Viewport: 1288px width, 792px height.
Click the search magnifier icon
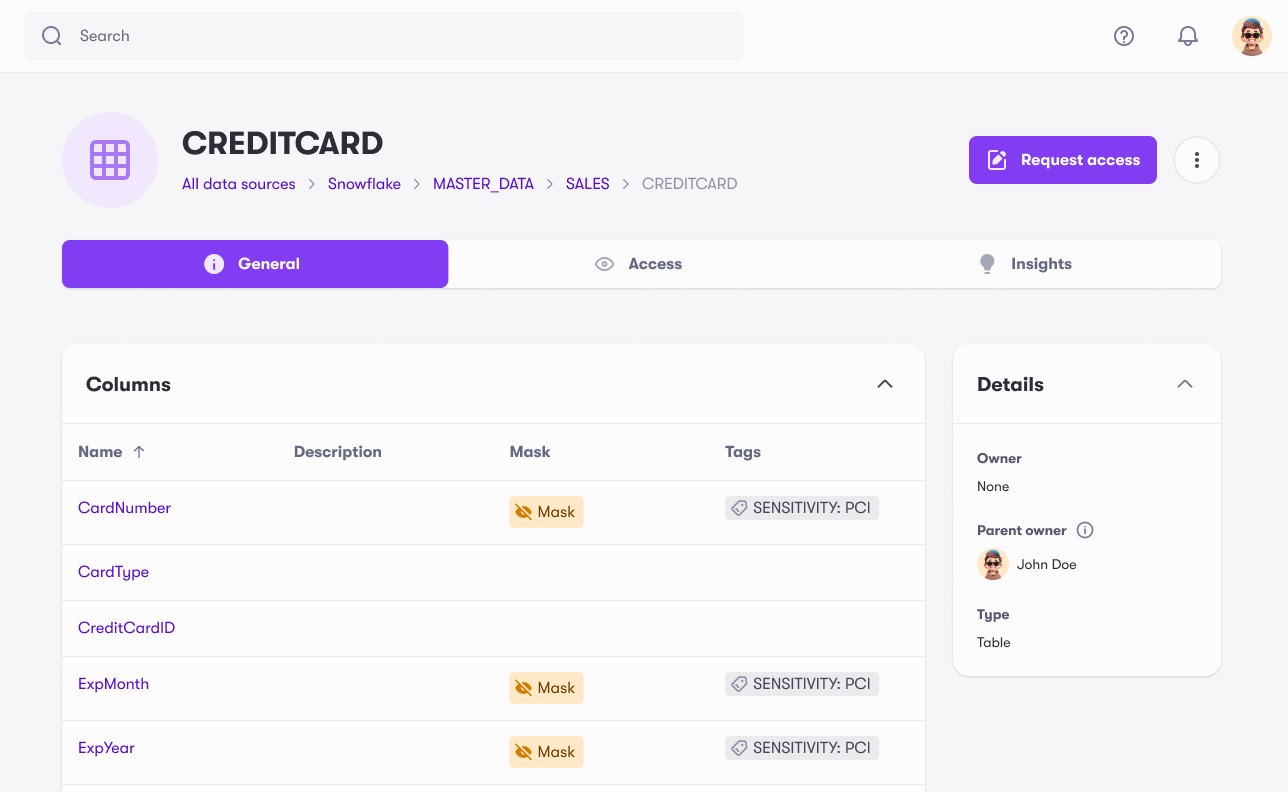tap(51, 35)
